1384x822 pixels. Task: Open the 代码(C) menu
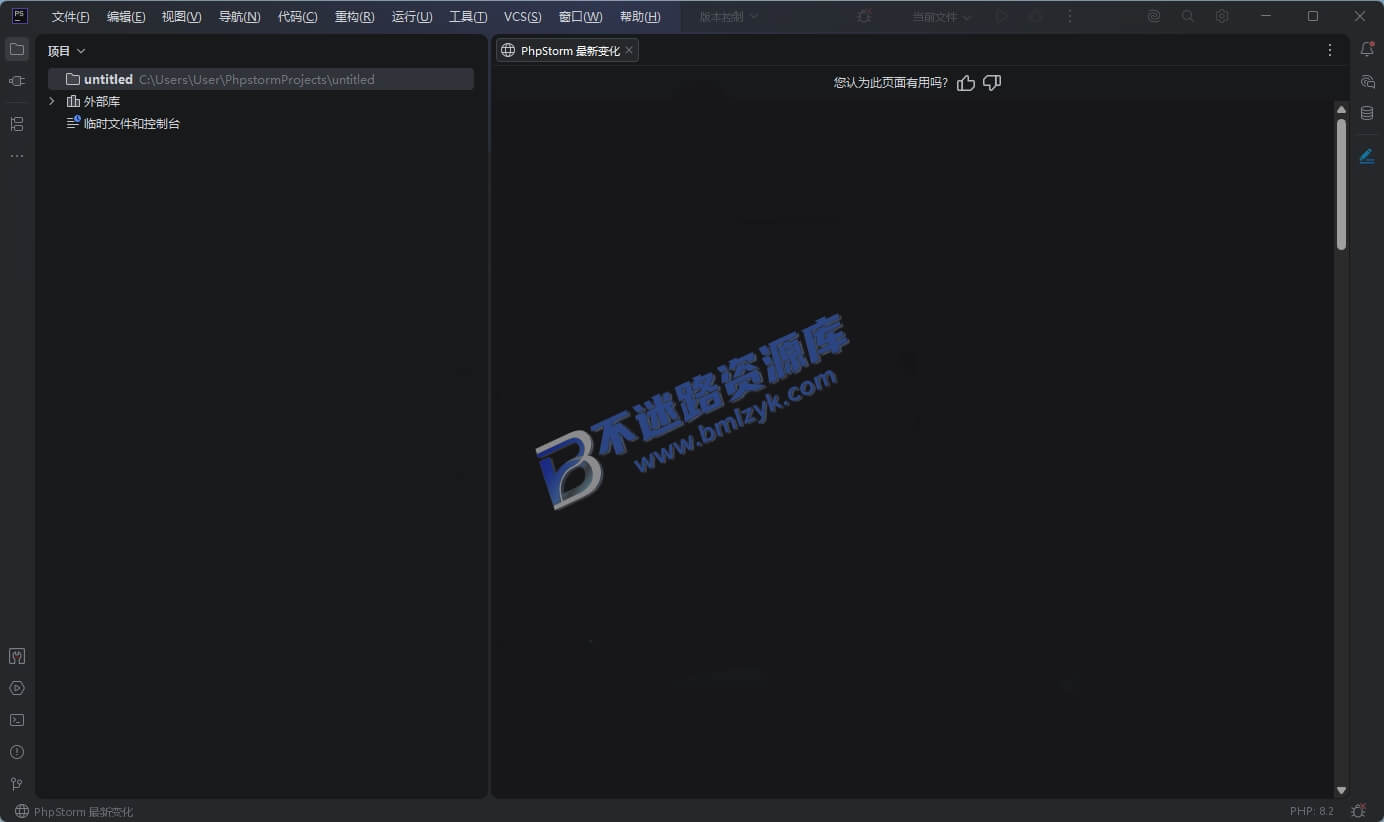point(297,17)
